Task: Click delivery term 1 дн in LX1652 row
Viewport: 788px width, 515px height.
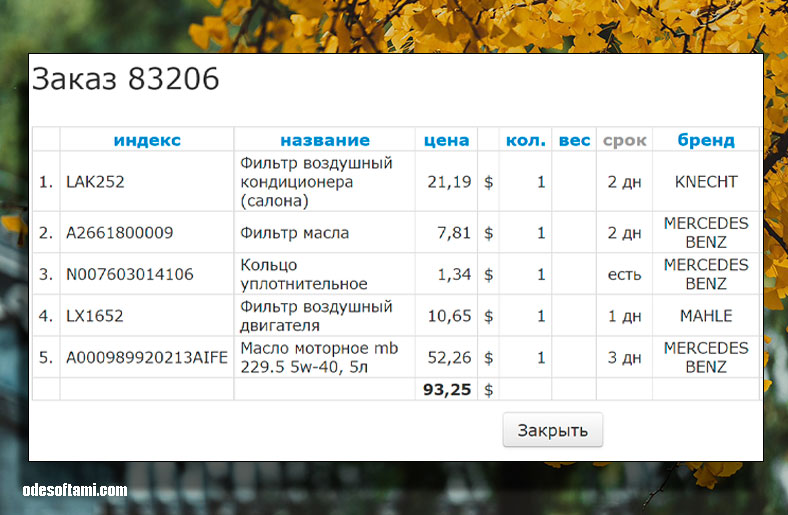Action: (x=624, y=316)
